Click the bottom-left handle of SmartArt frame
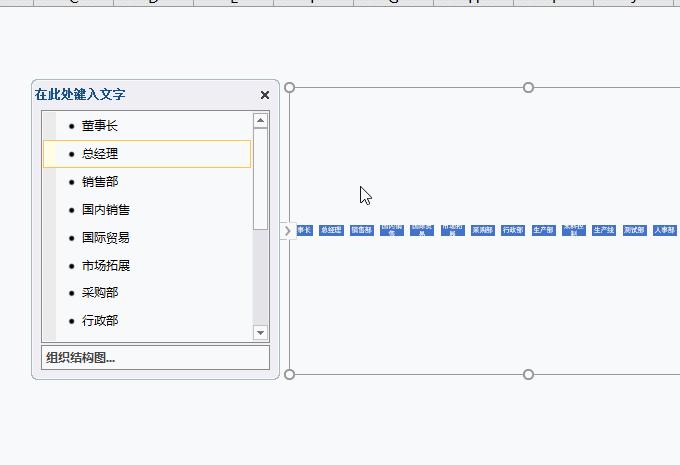 coord(289,374)
